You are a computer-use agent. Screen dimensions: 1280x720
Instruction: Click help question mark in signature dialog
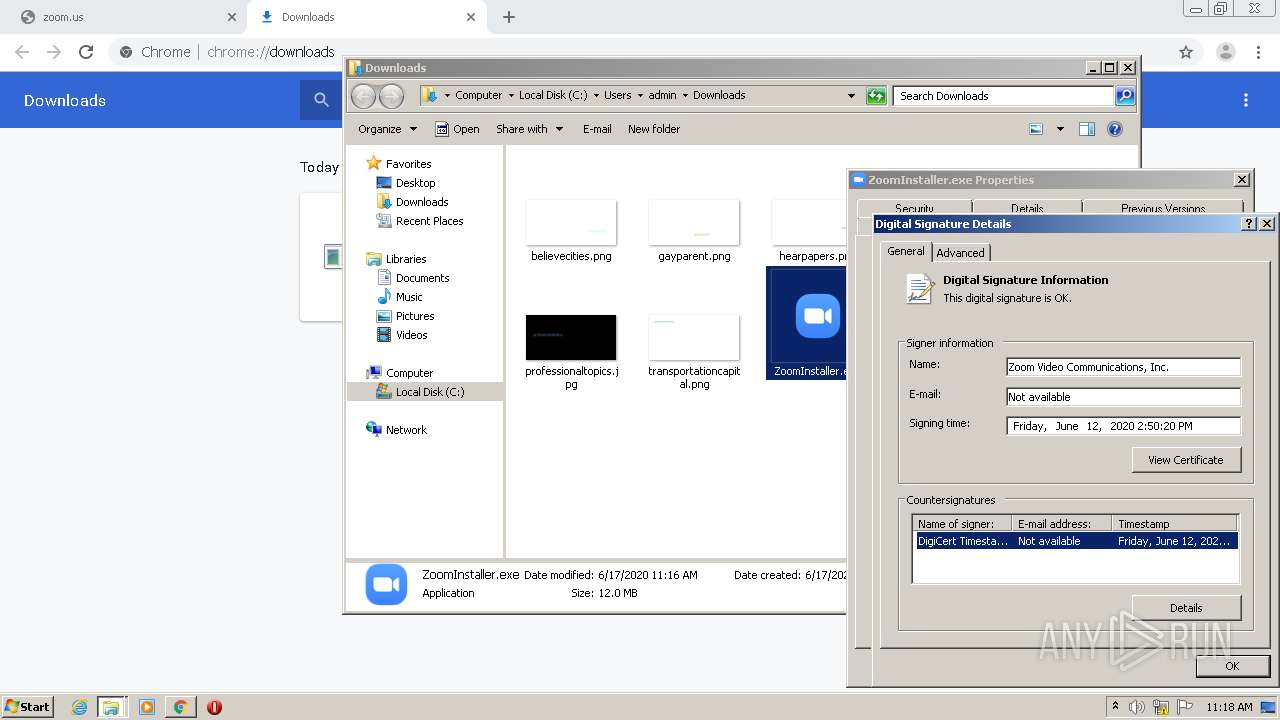(x=1249, y=224)
